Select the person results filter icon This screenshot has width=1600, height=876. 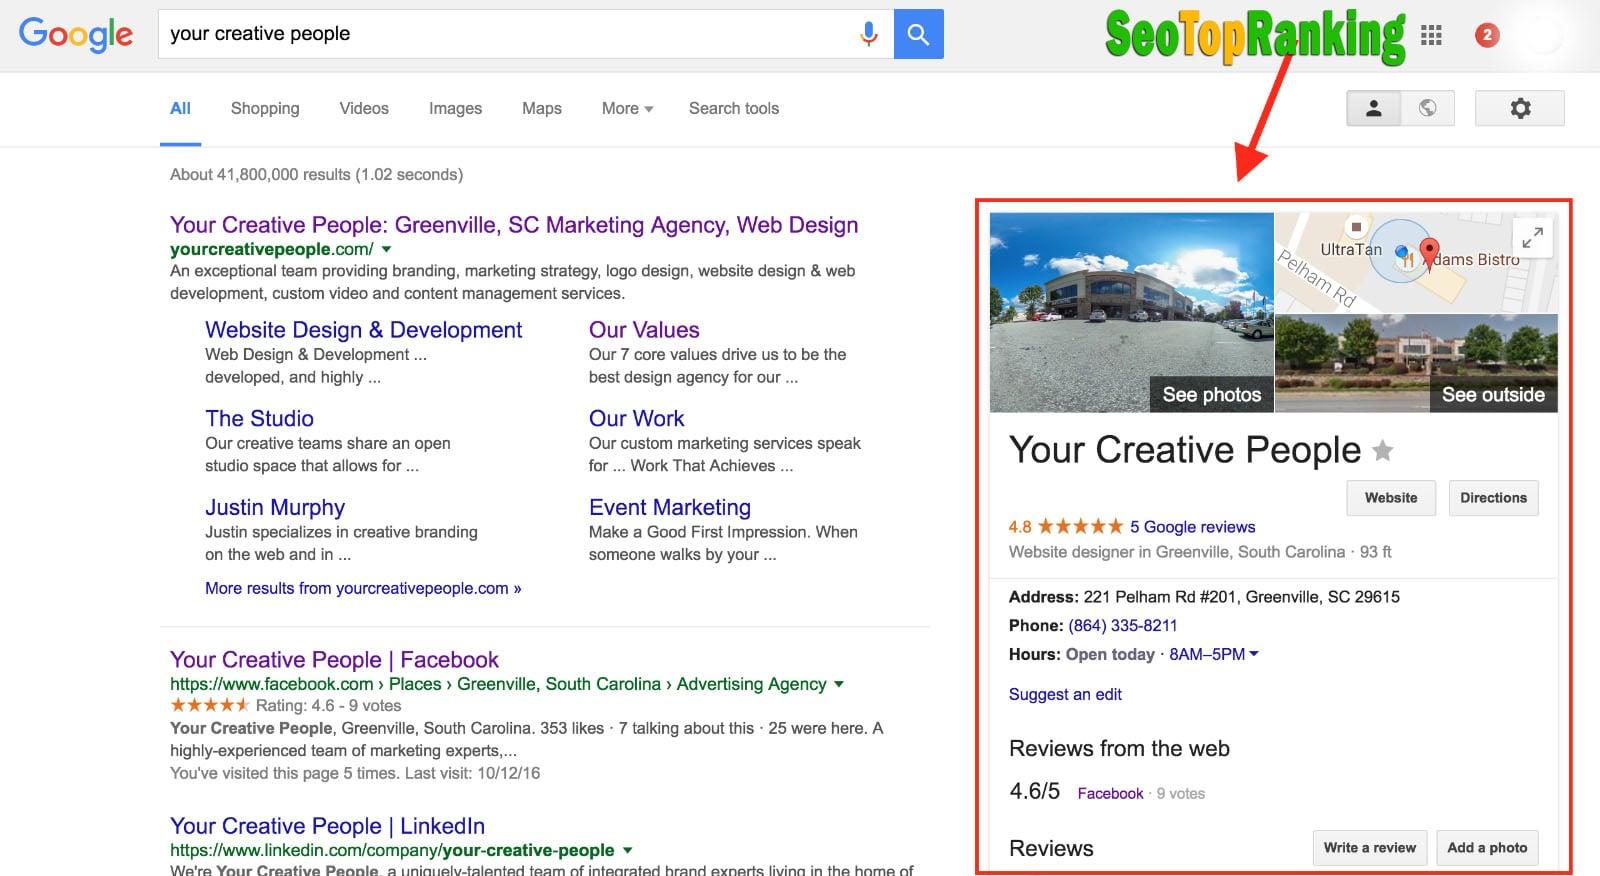1372,108
